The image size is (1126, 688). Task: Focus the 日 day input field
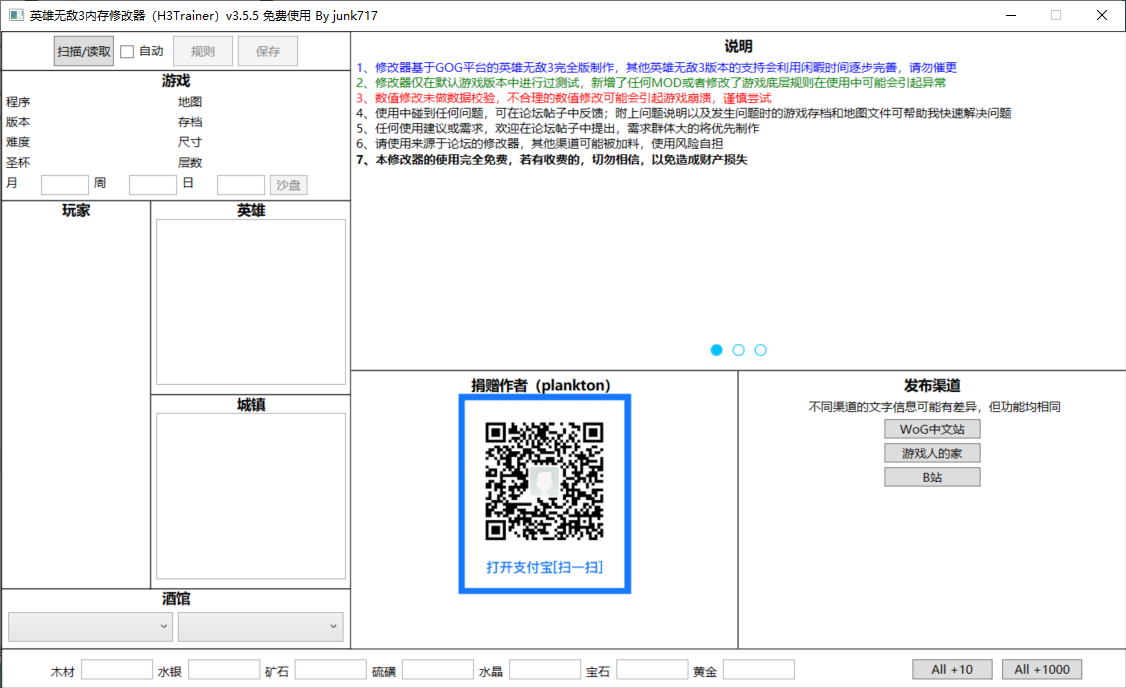(241, 185)
